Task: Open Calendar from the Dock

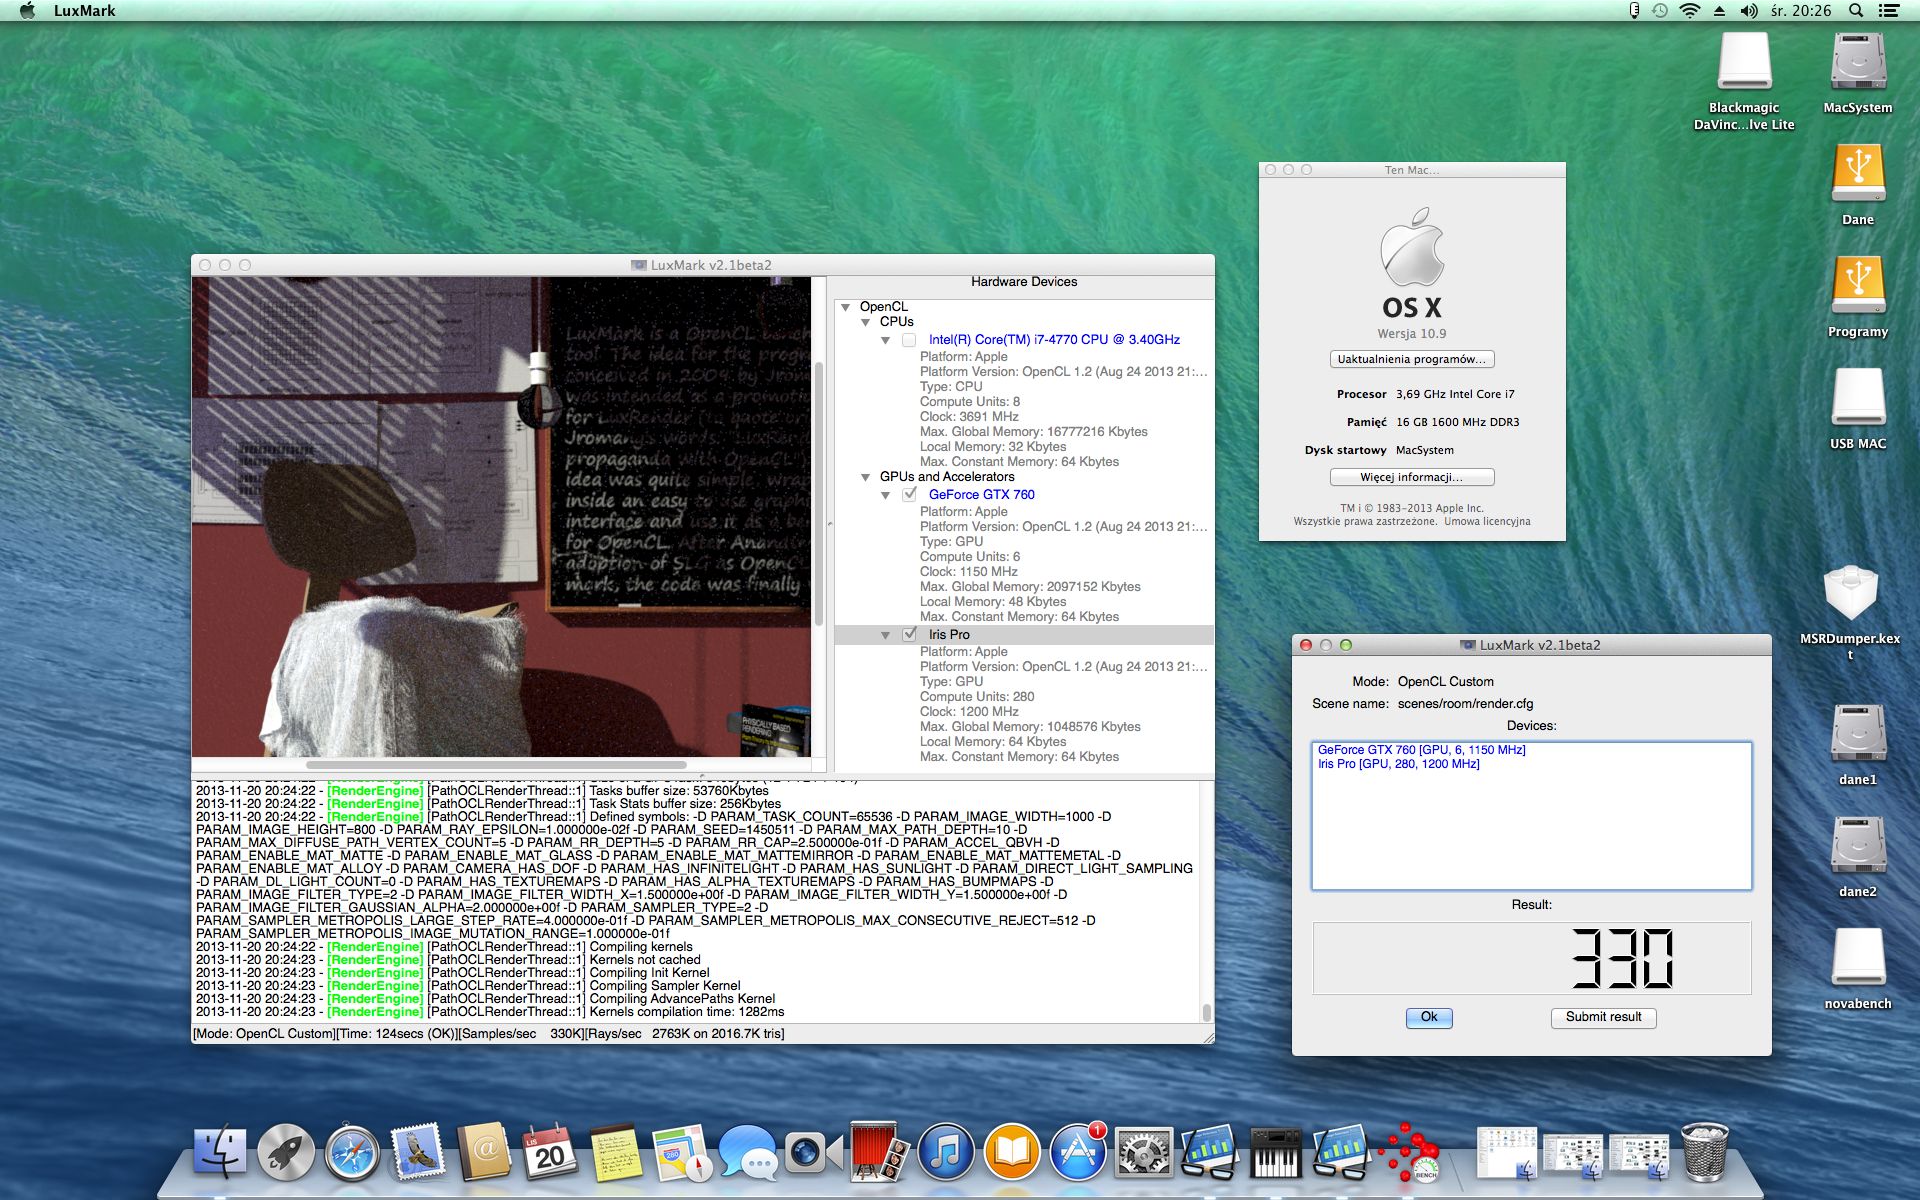Action: pyautogui.click(x=550, y=1152)
